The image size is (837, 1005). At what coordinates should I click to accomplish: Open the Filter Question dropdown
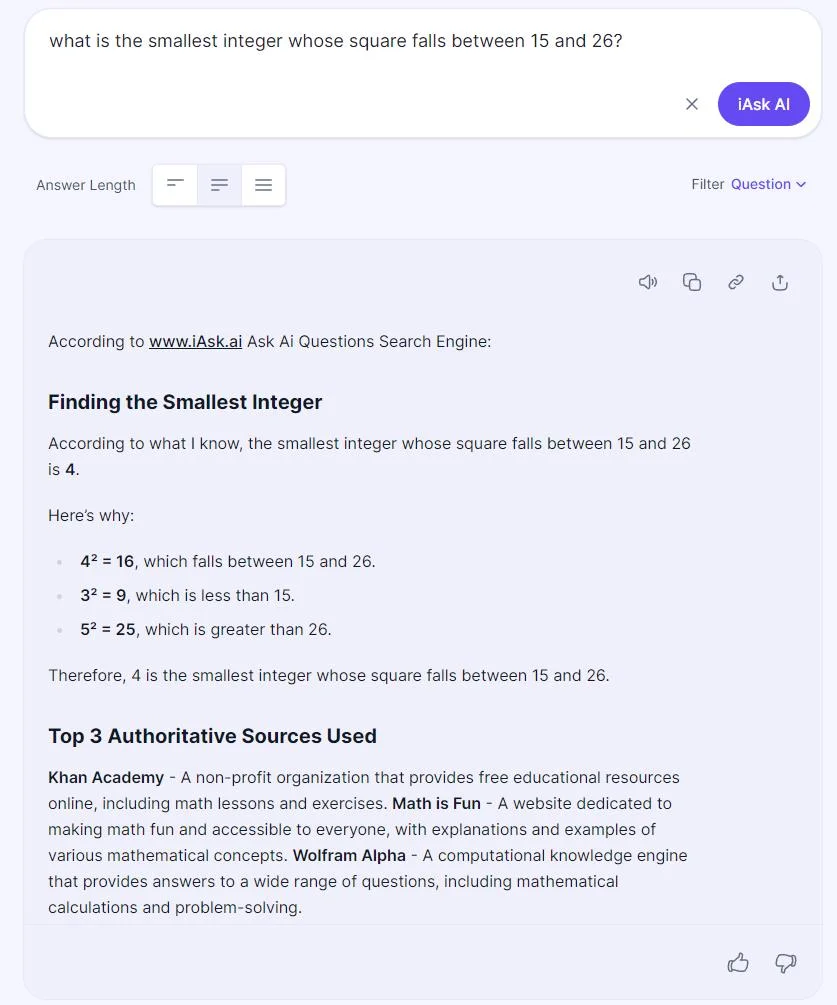coord(760,184)
